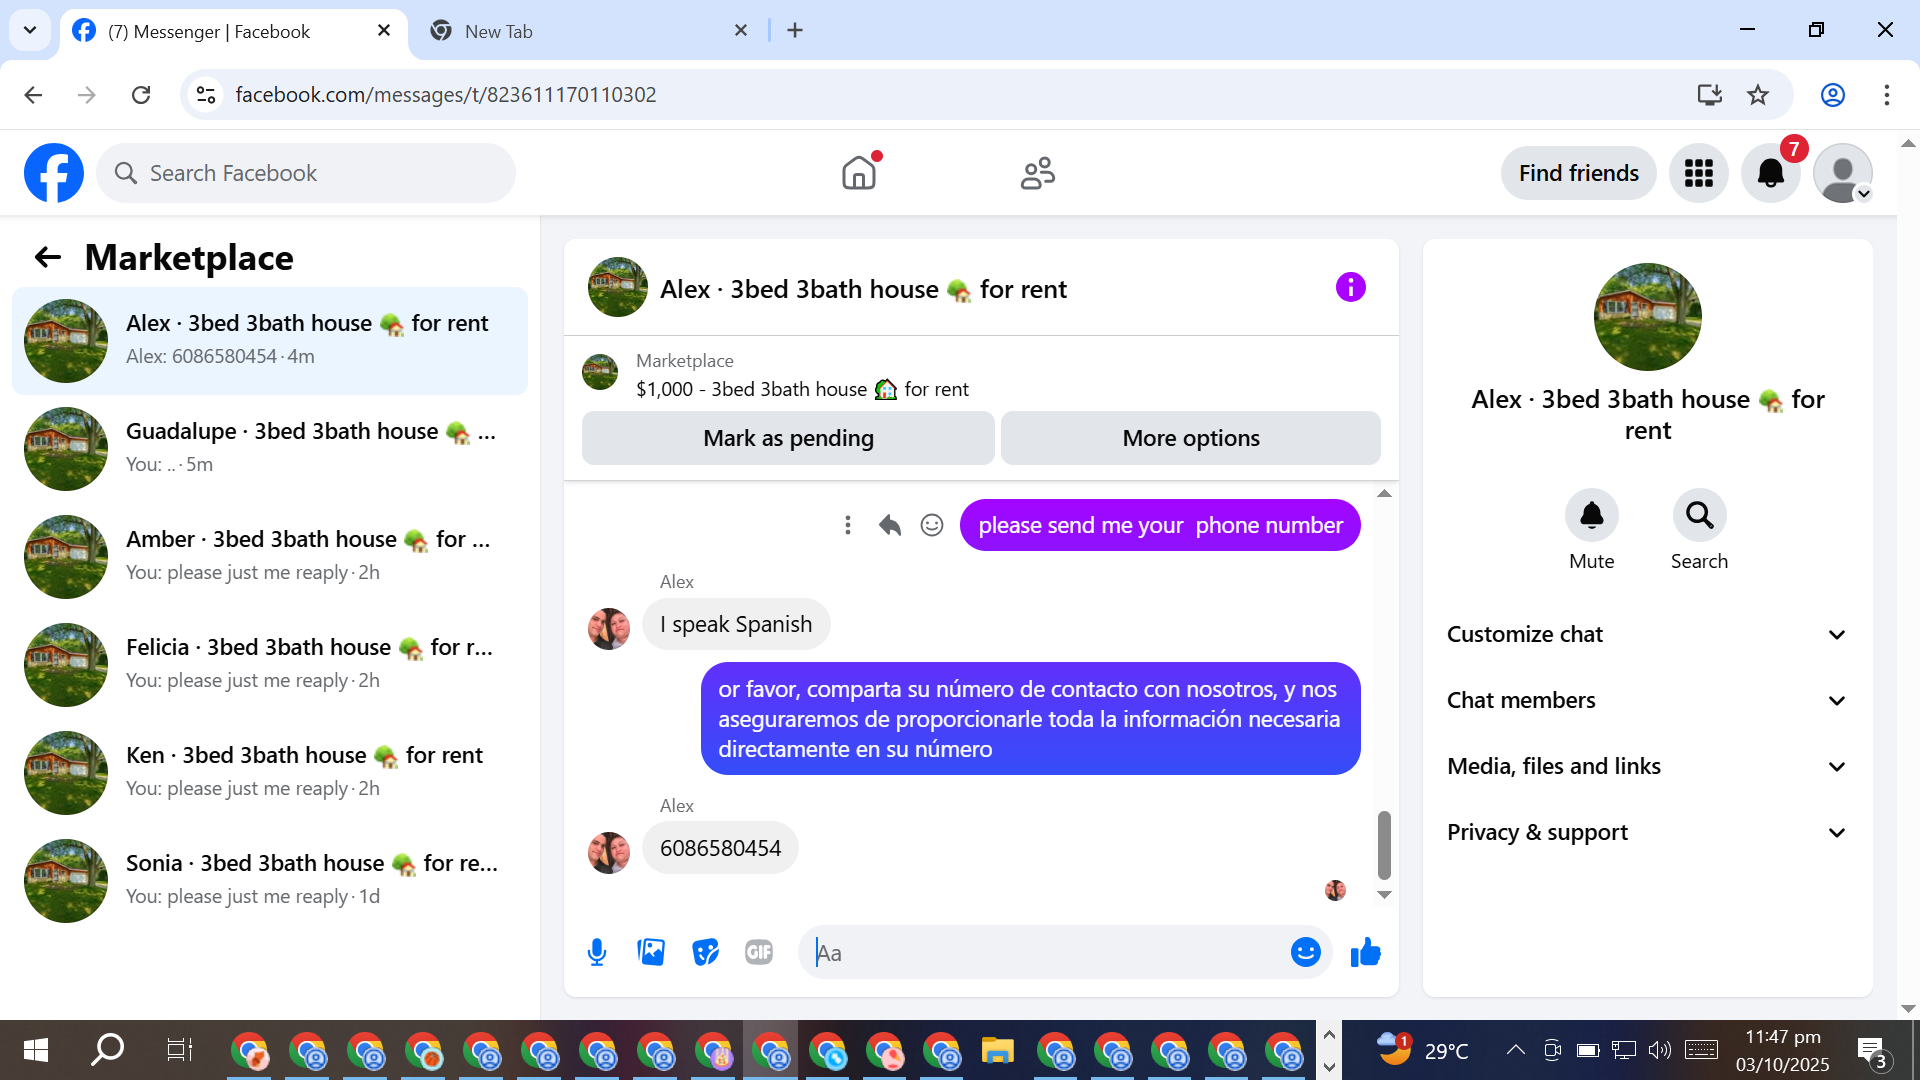
Task: Click Mark as pending button
Action: click(788, 438)
